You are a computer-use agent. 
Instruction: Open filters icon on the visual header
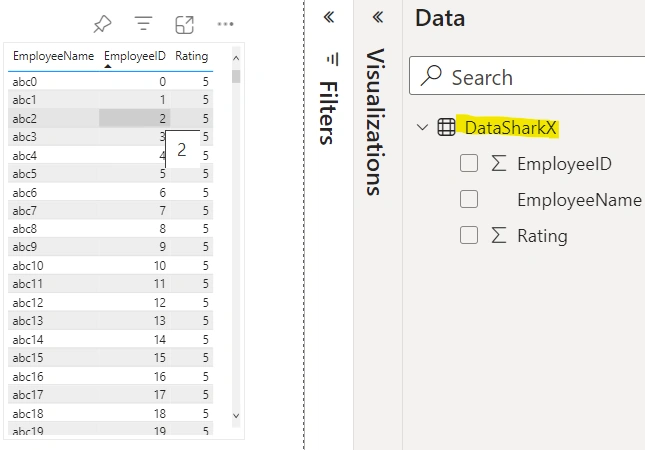[143, 23]
